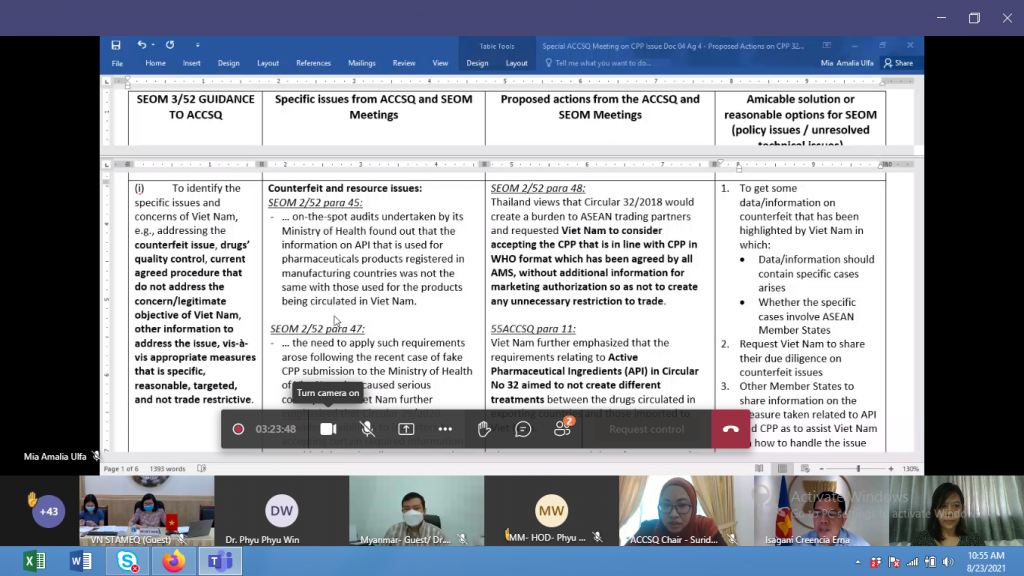Open Word from the taskbar
The height and width of the screenshot is (576, 1024).
click(81, 561)
